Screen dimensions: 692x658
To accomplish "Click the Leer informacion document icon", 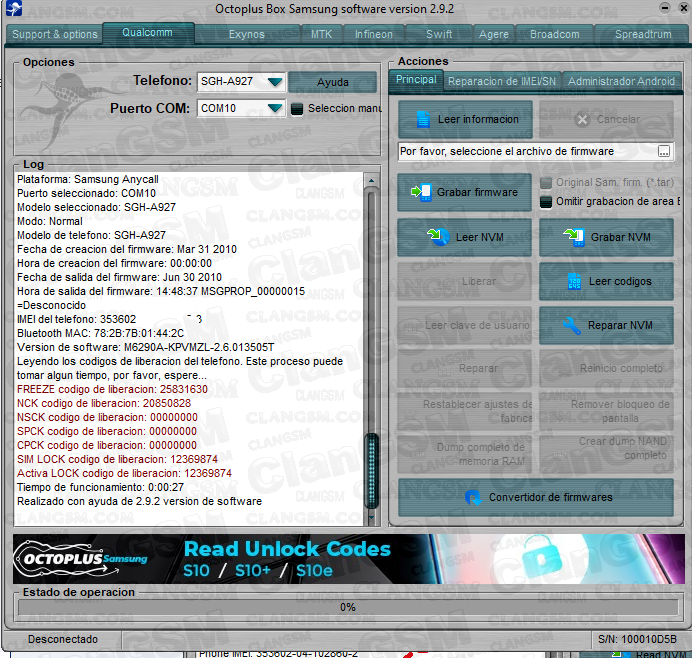I will (x=423, y=119).
